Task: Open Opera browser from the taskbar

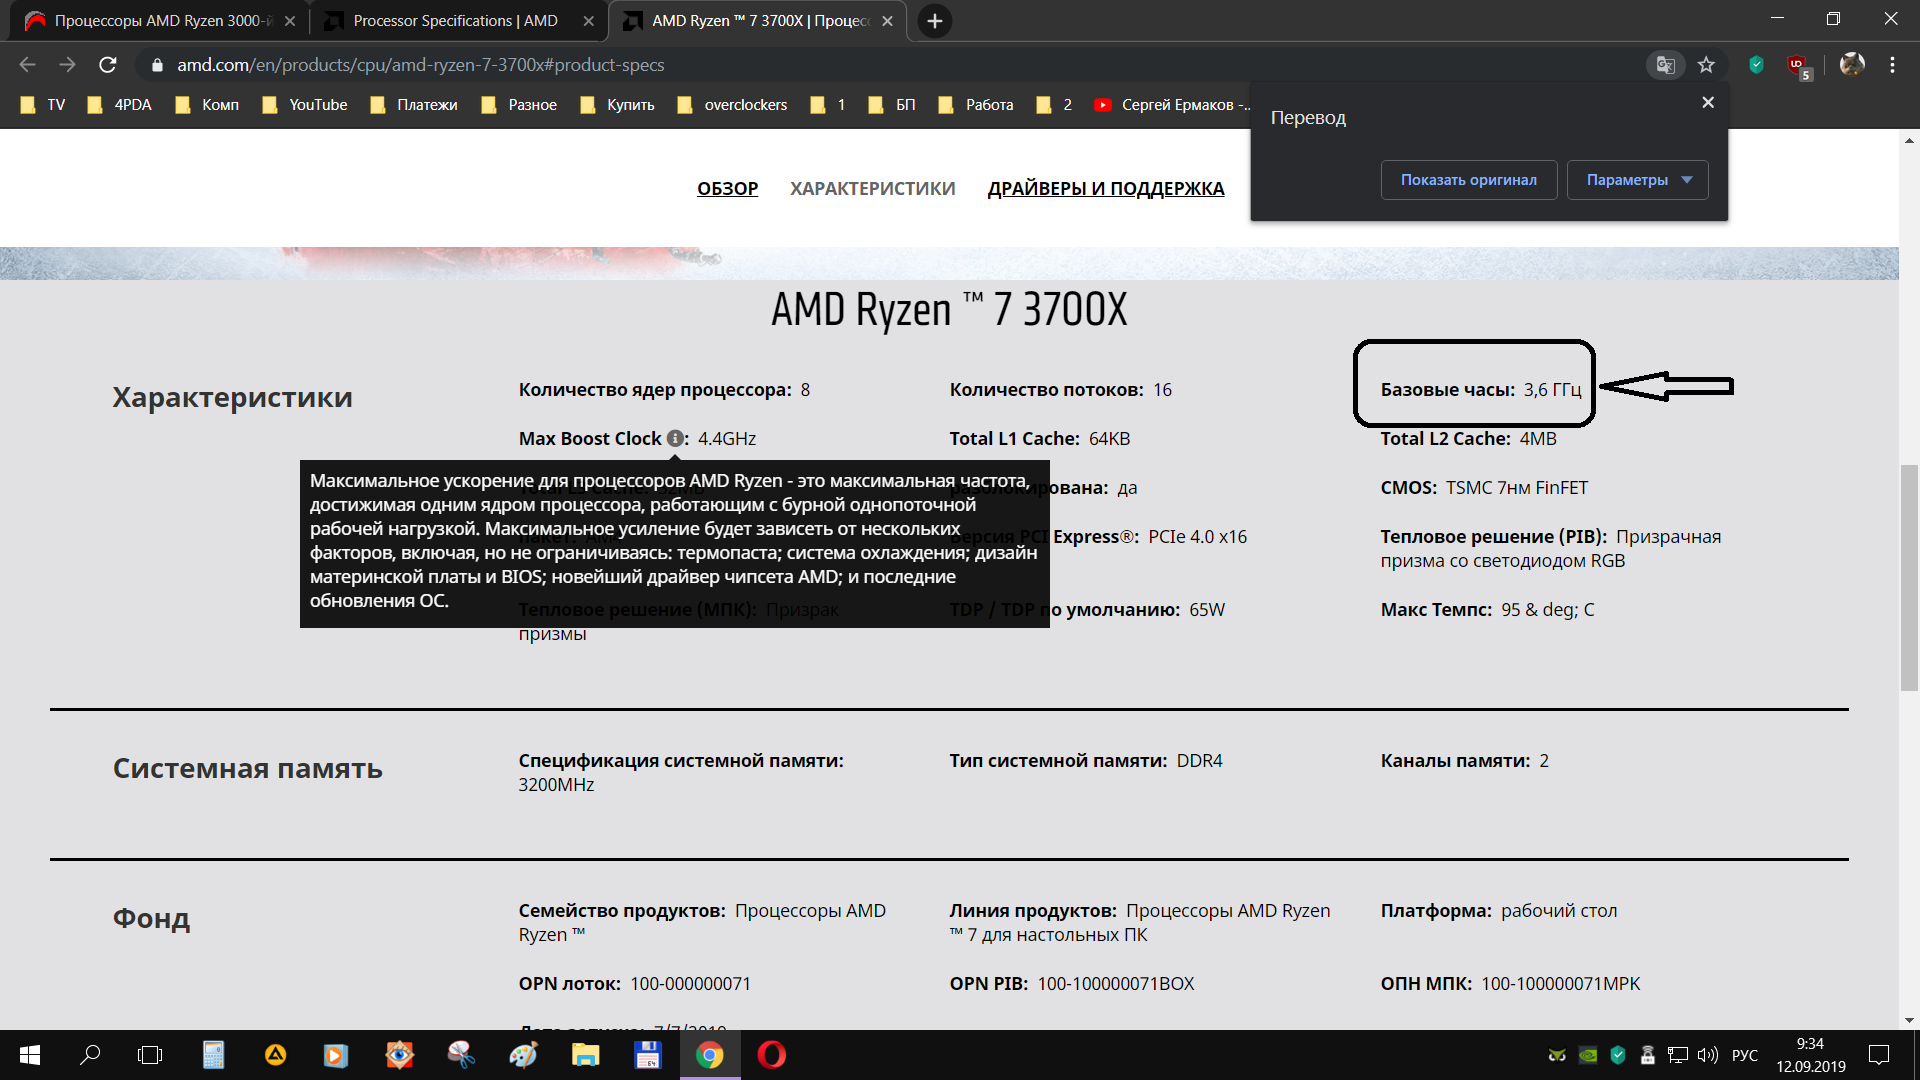Action: pos(771,1055)
